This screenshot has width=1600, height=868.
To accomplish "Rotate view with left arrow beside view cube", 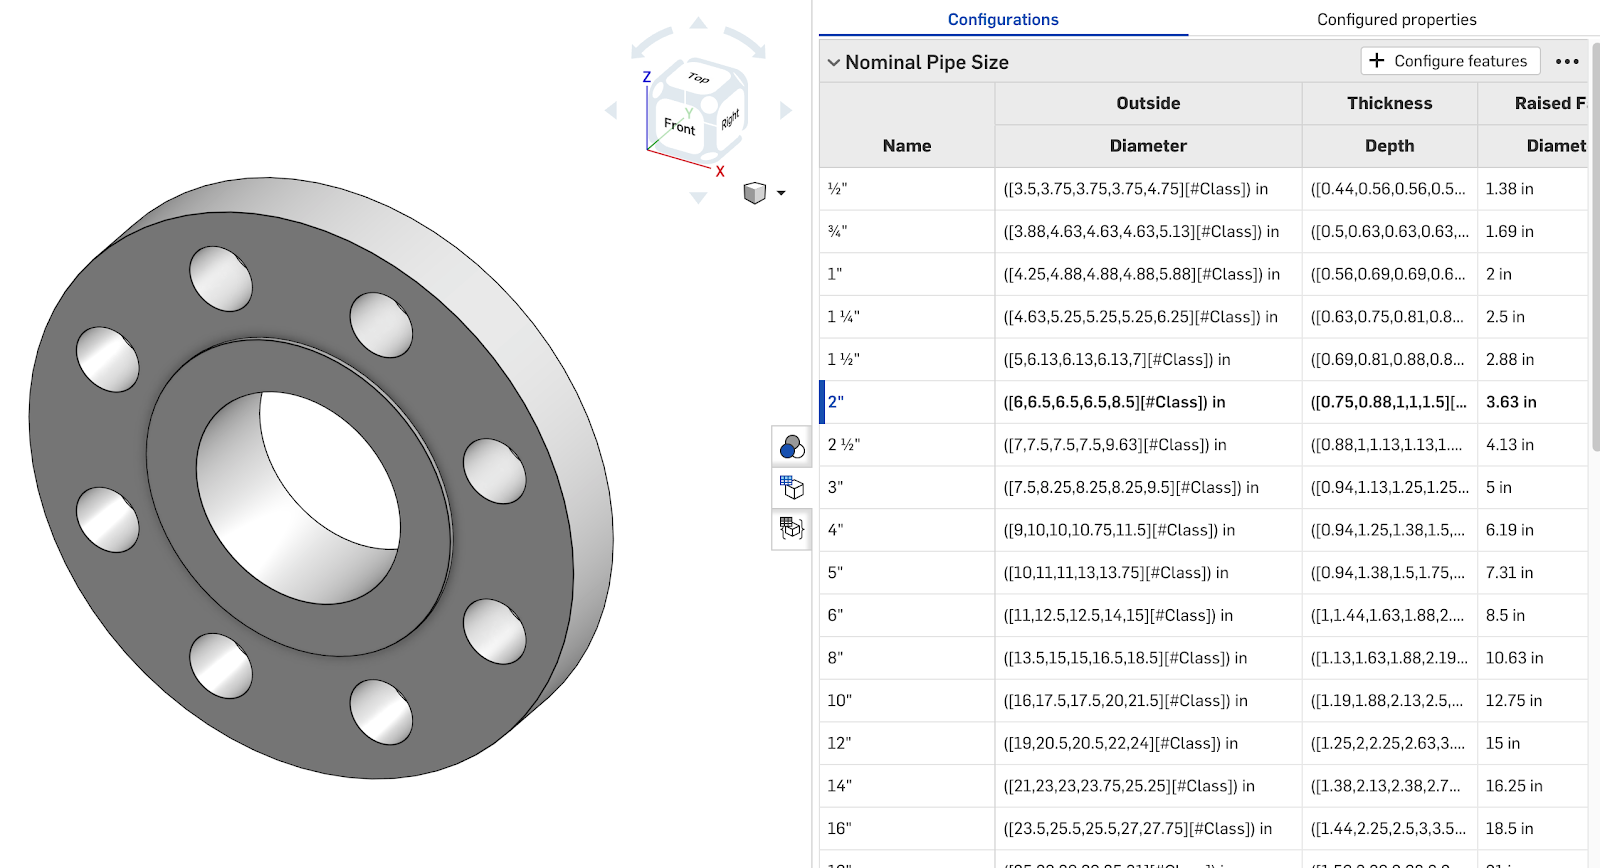I will (611, 111).
